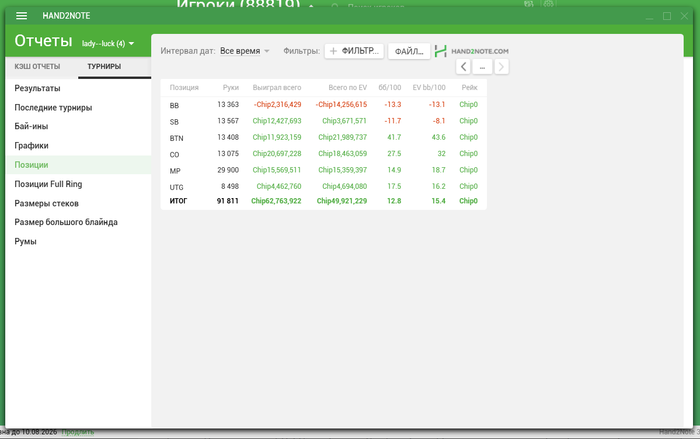Click the plus icon in the ФИЛЬТР button
This screenshot has height=439, width=700.
[333, 51]
